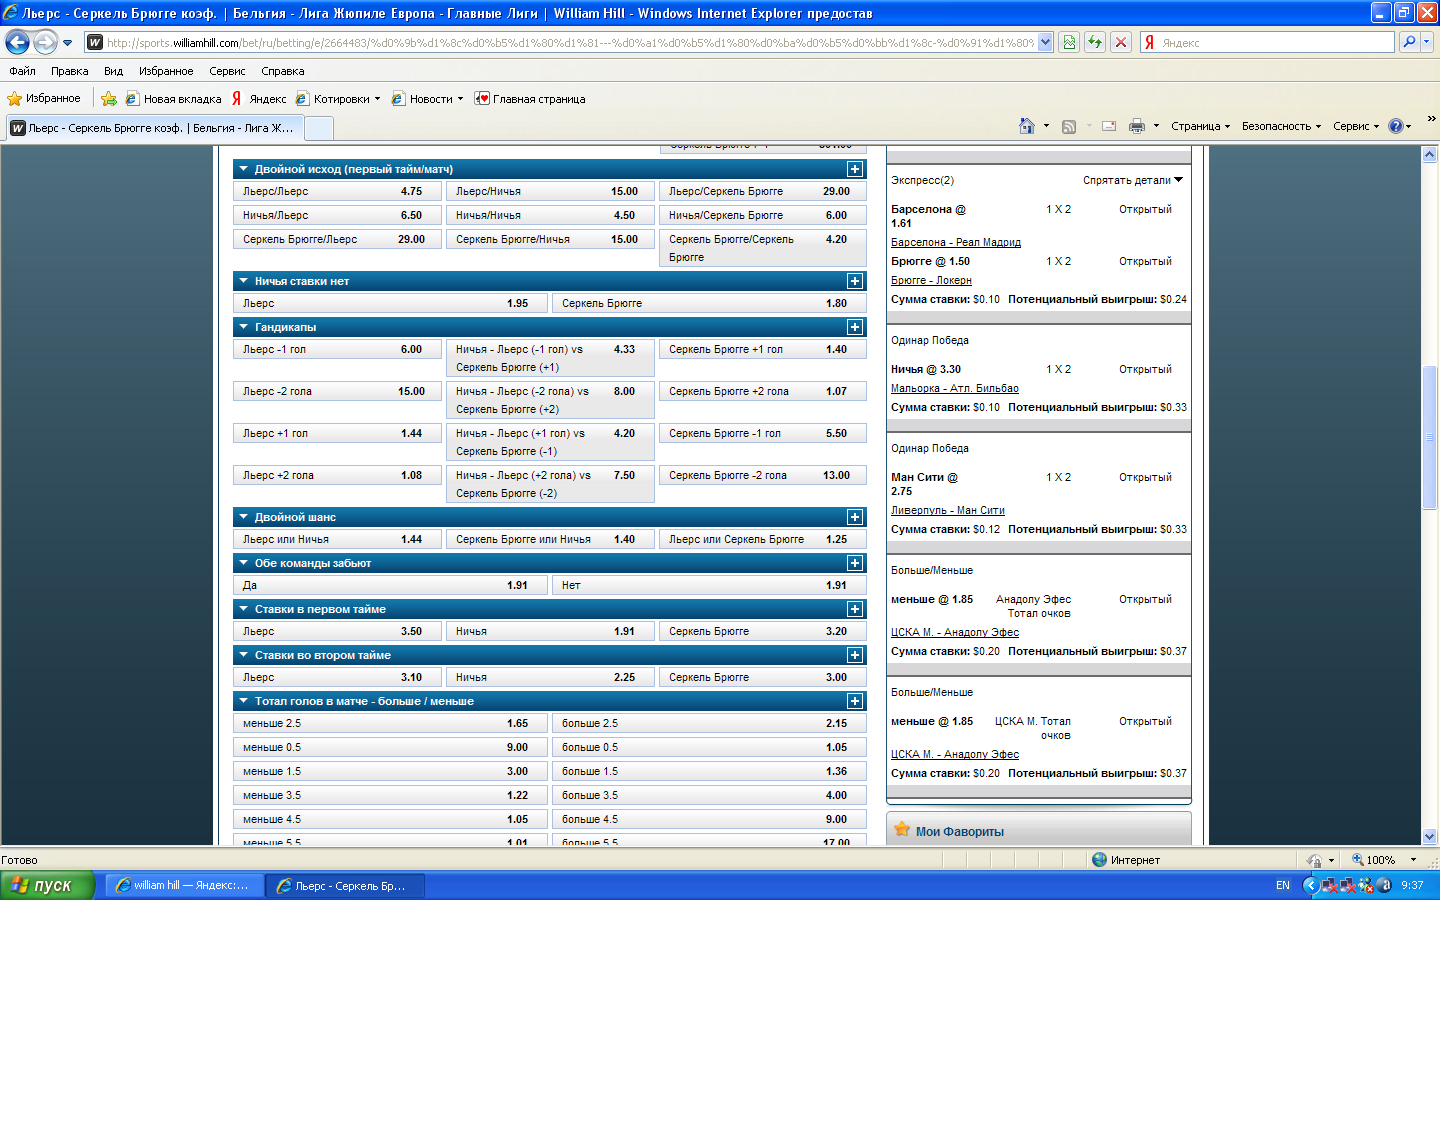This screenshot has height=1134, width=1440.
Task: Click the star icon beside Мои Фавориты
Action: [x=902, y=830]
